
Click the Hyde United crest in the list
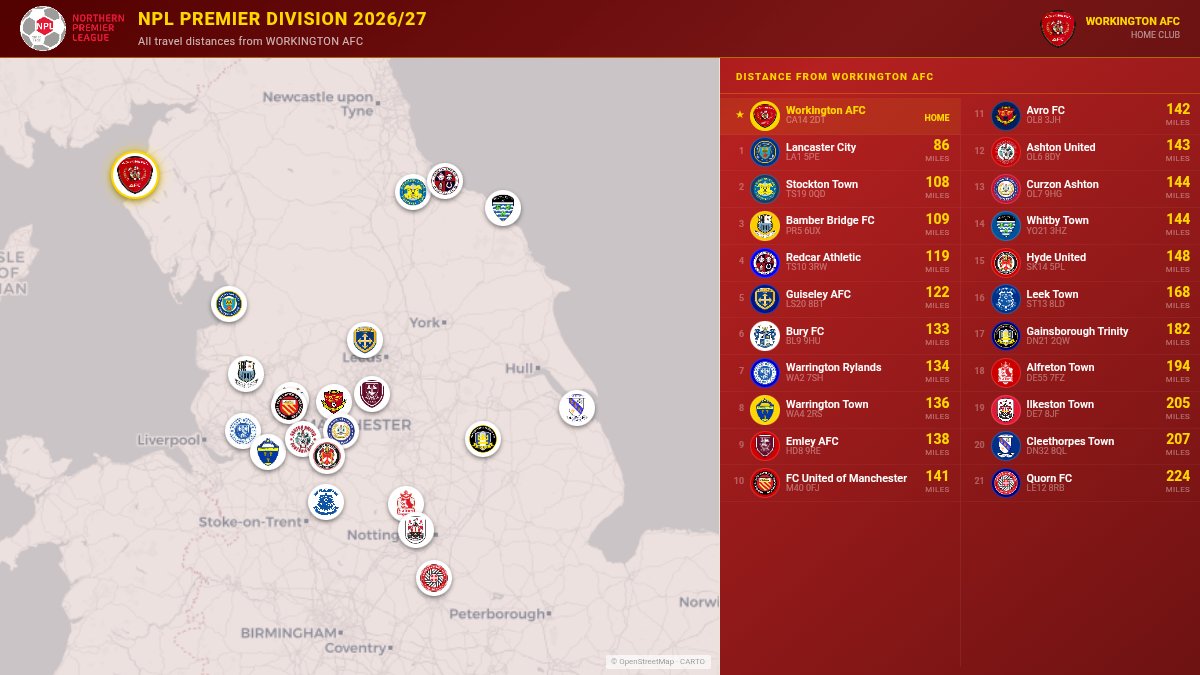click(x=1006, y=262)
